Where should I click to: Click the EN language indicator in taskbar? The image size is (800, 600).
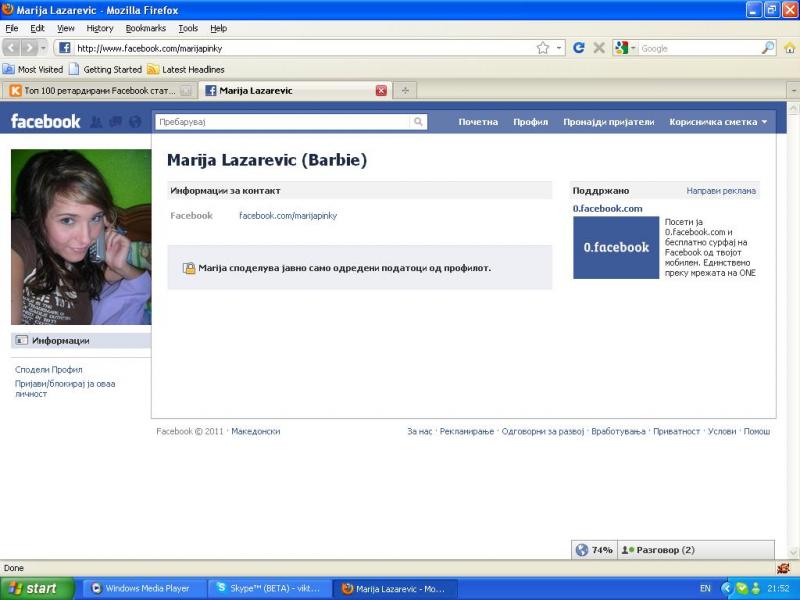(705, 588)
